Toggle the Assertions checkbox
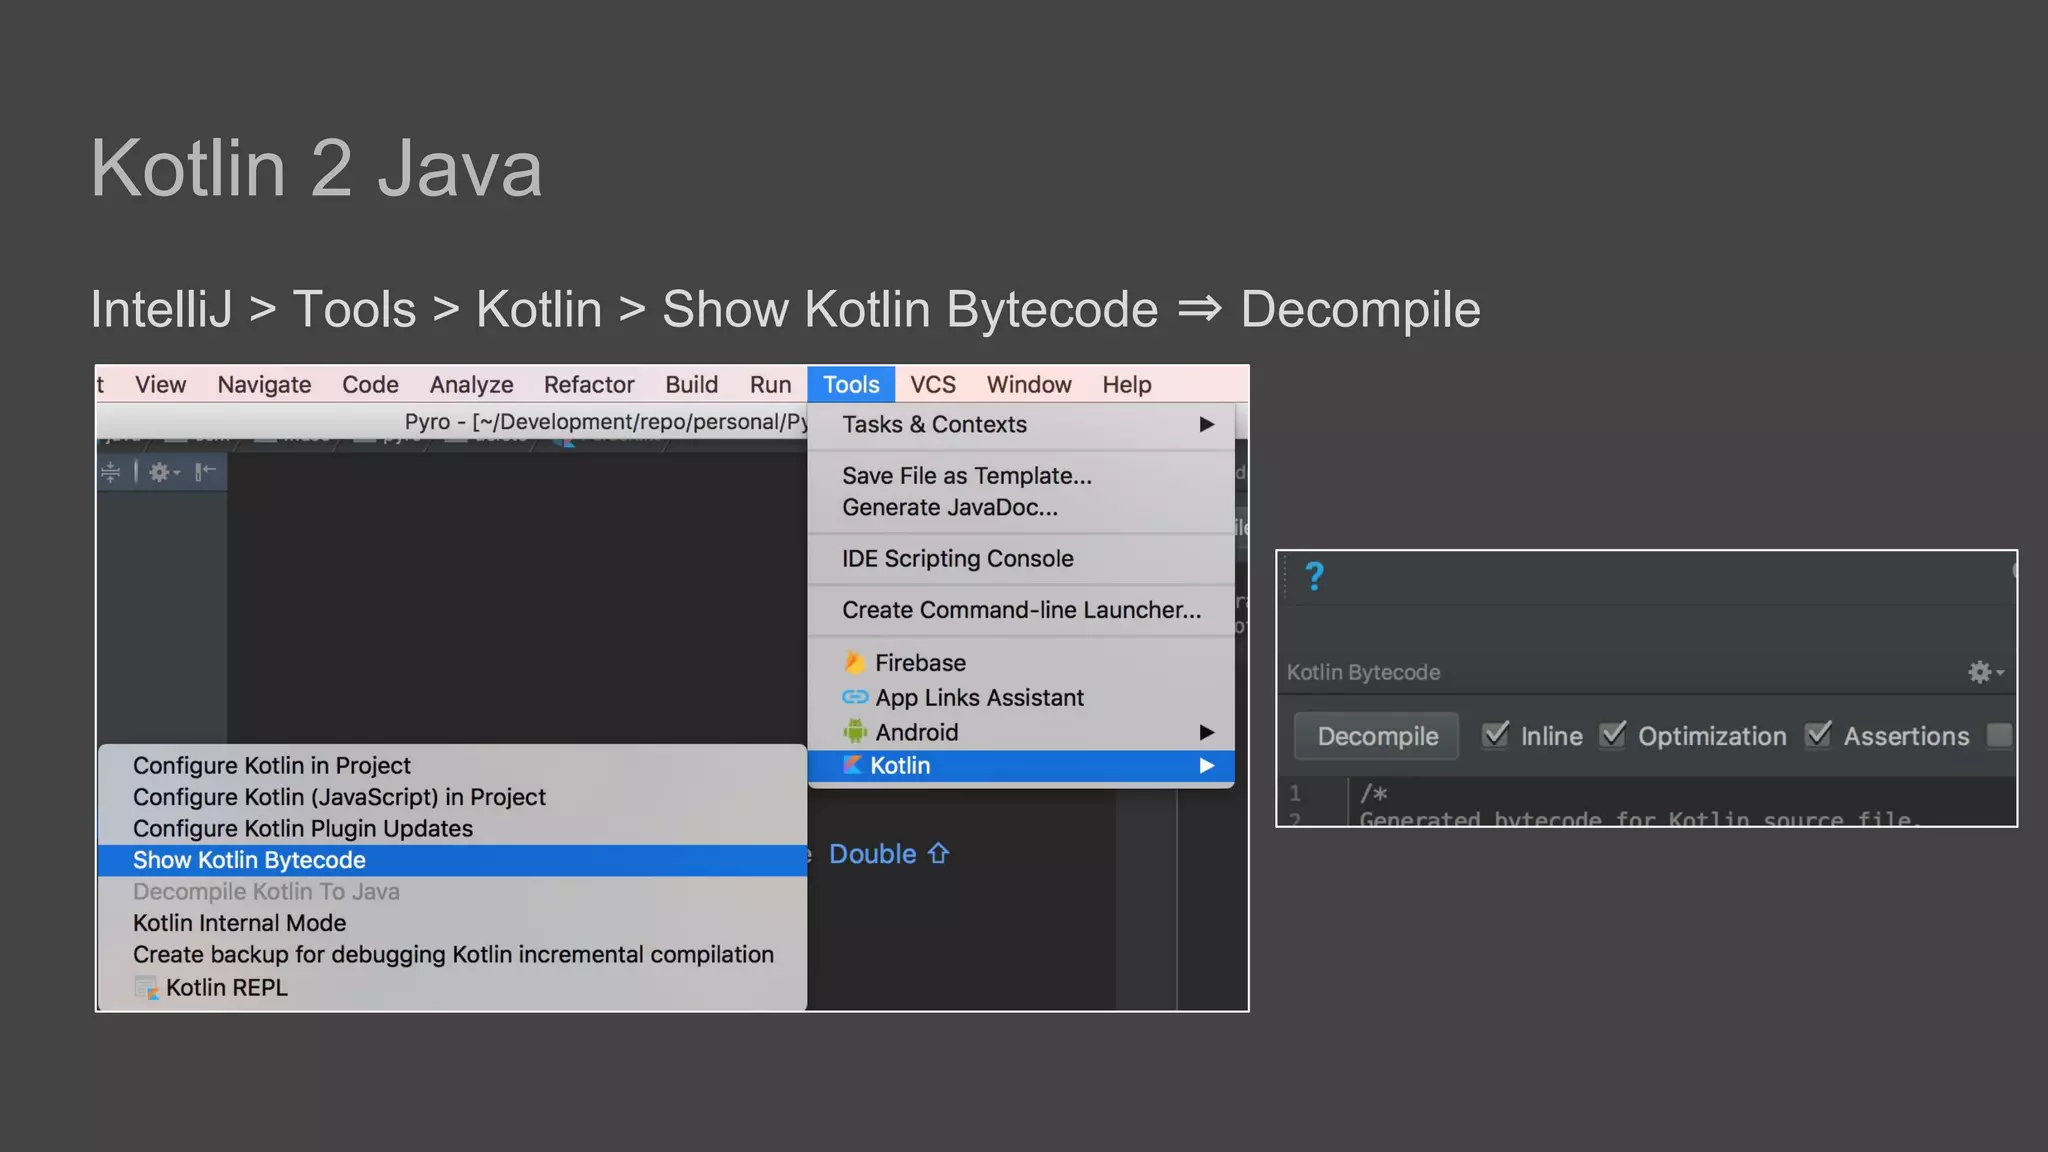This screenshot has height=1152, width=2048. [x=1818, y=735]
